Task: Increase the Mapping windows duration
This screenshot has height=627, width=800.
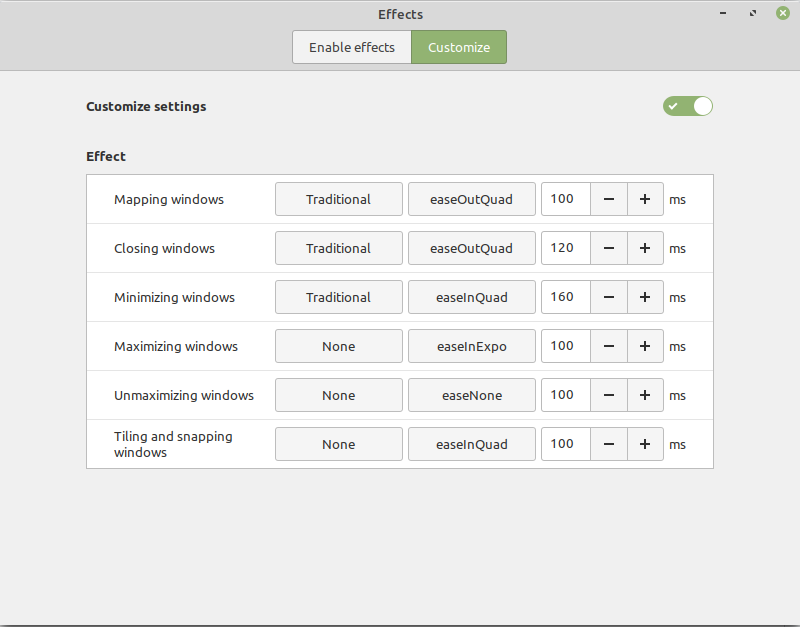Action: (x=645, y=199)
